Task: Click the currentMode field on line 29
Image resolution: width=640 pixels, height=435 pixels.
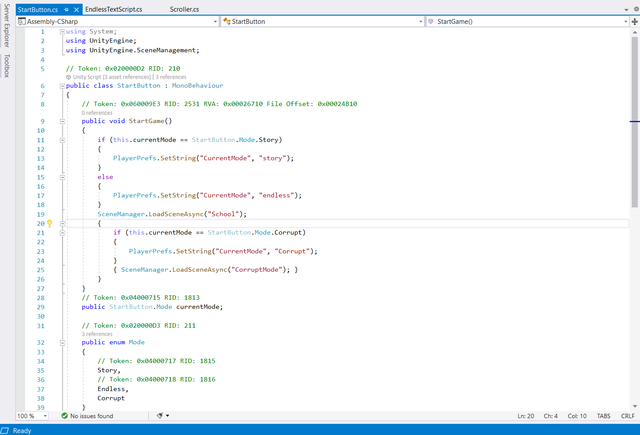Action: [198, 307]
